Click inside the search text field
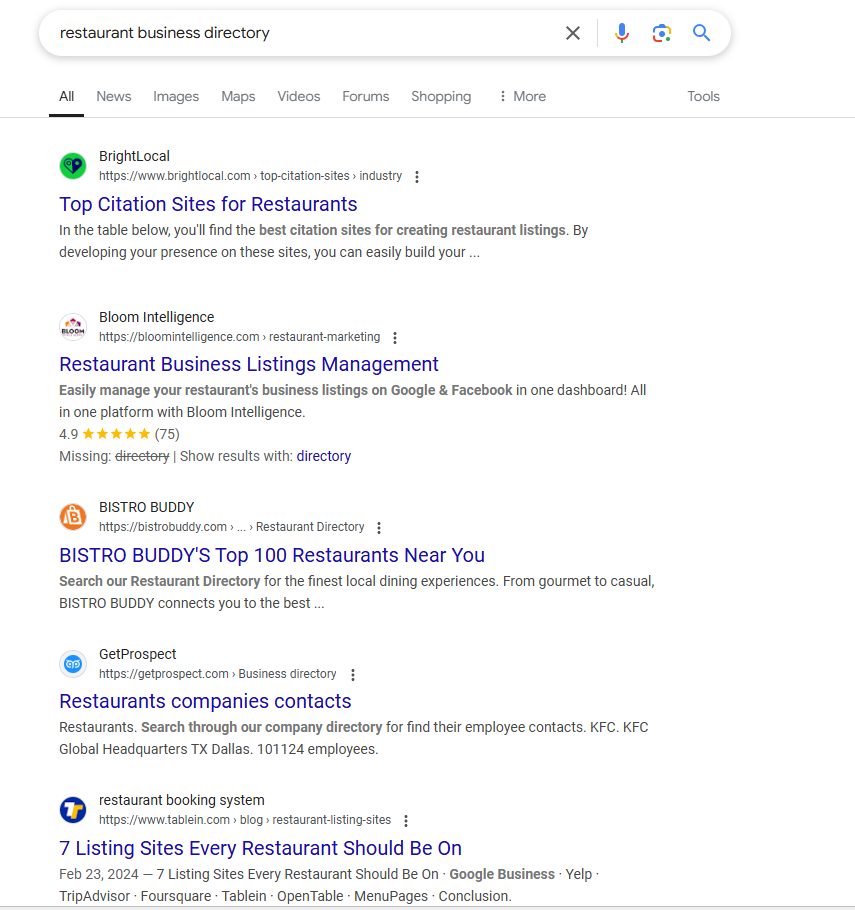The width and height of the screenshot is (855, 910). pos(300,33)
